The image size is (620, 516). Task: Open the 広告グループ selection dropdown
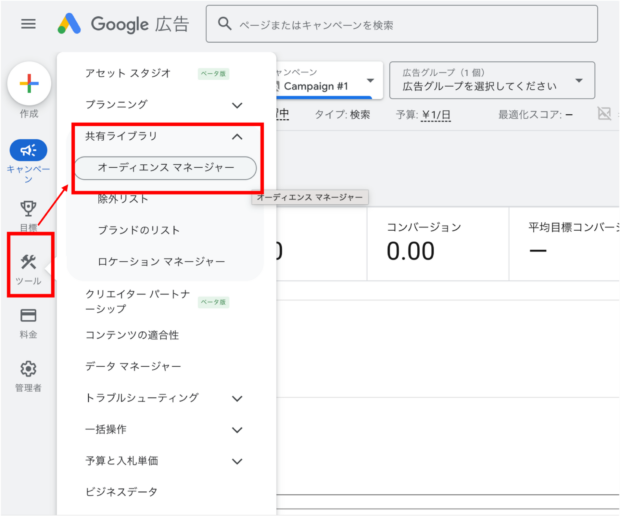click(x=492, y=80)
